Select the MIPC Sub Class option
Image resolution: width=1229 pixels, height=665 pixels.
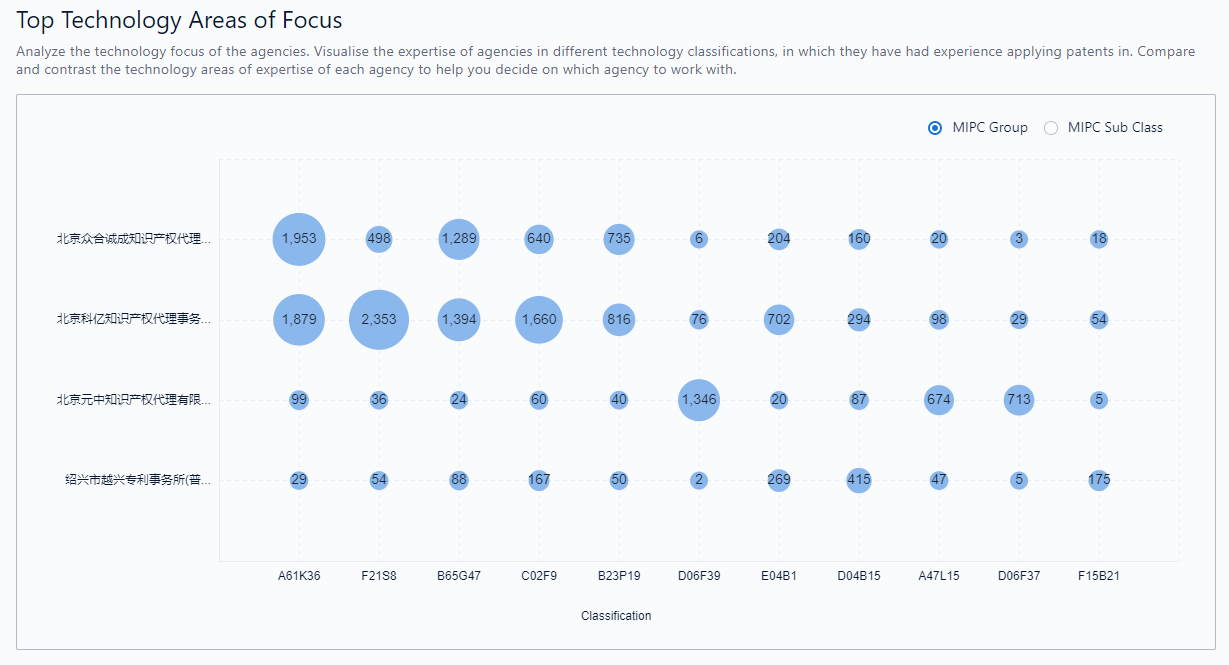coord(1051,128)
